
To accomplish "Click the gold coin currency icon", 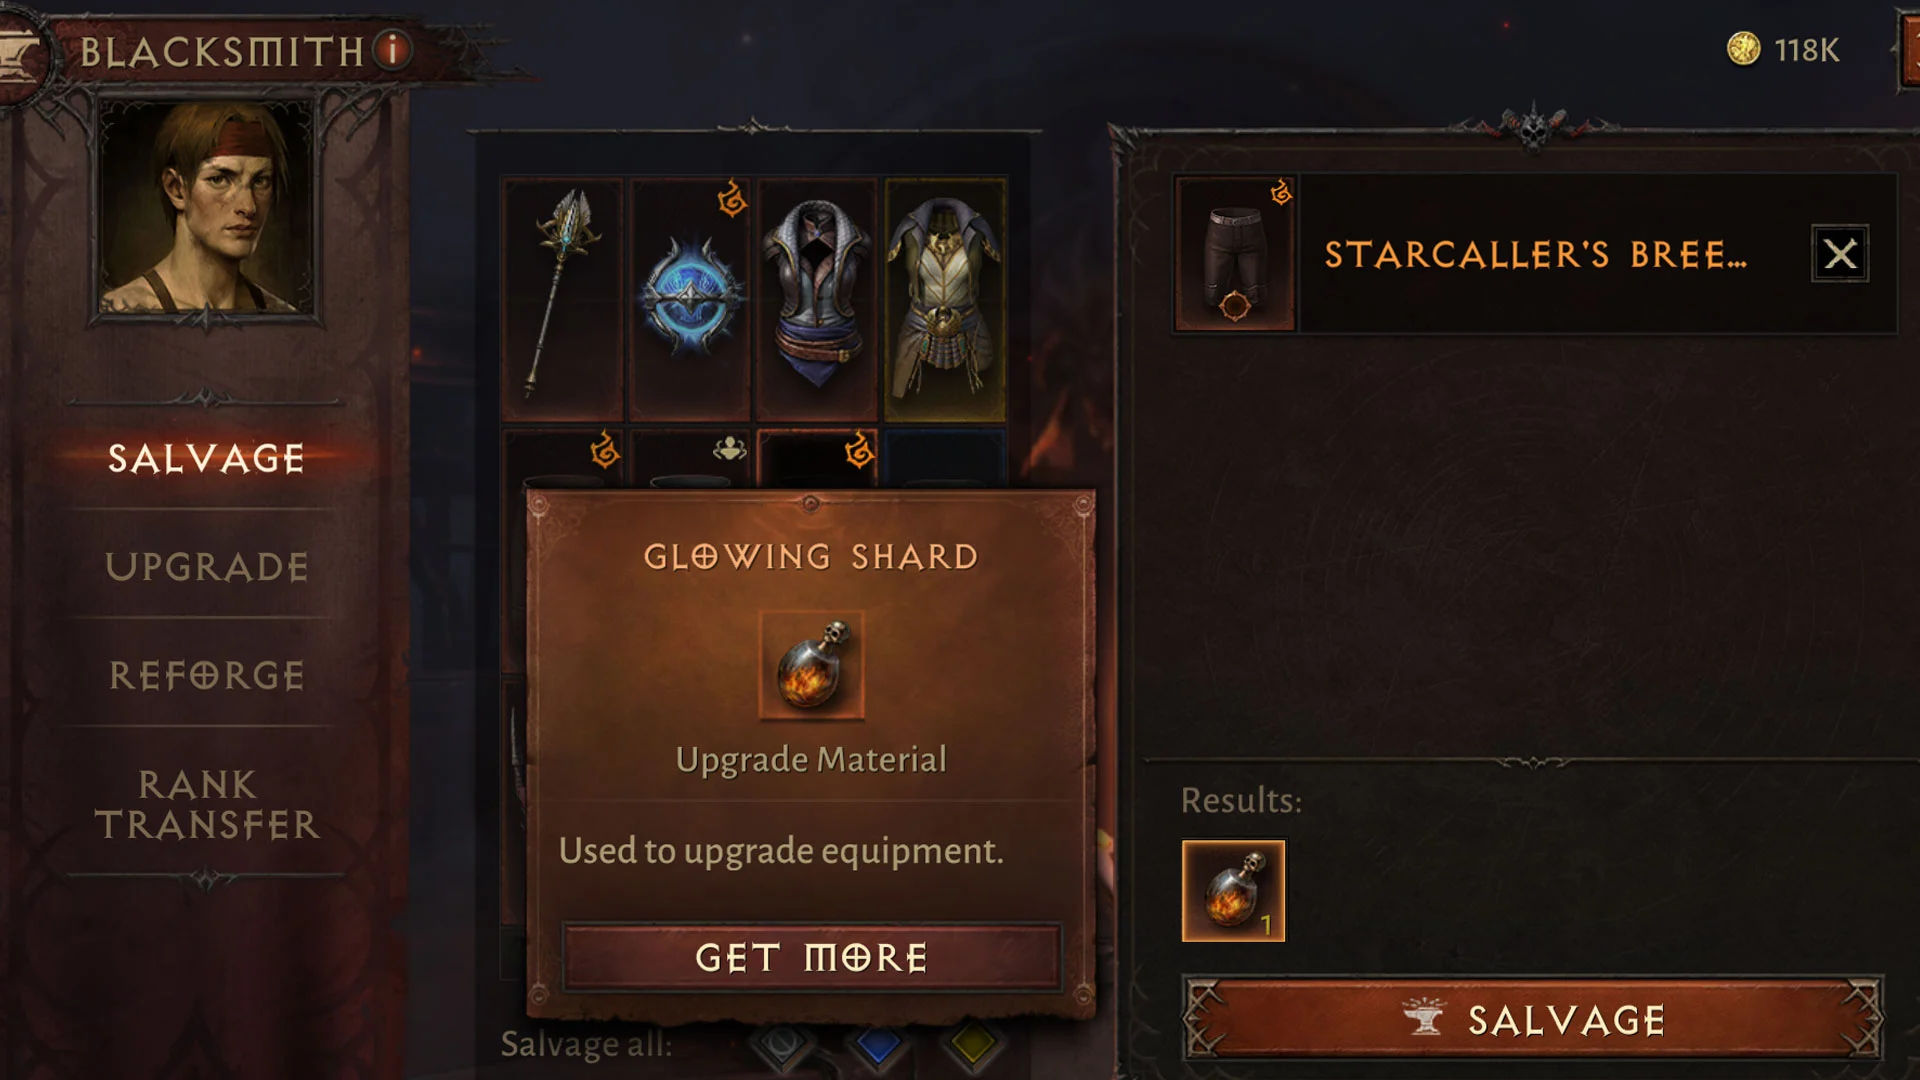I will coord(1743,49).
